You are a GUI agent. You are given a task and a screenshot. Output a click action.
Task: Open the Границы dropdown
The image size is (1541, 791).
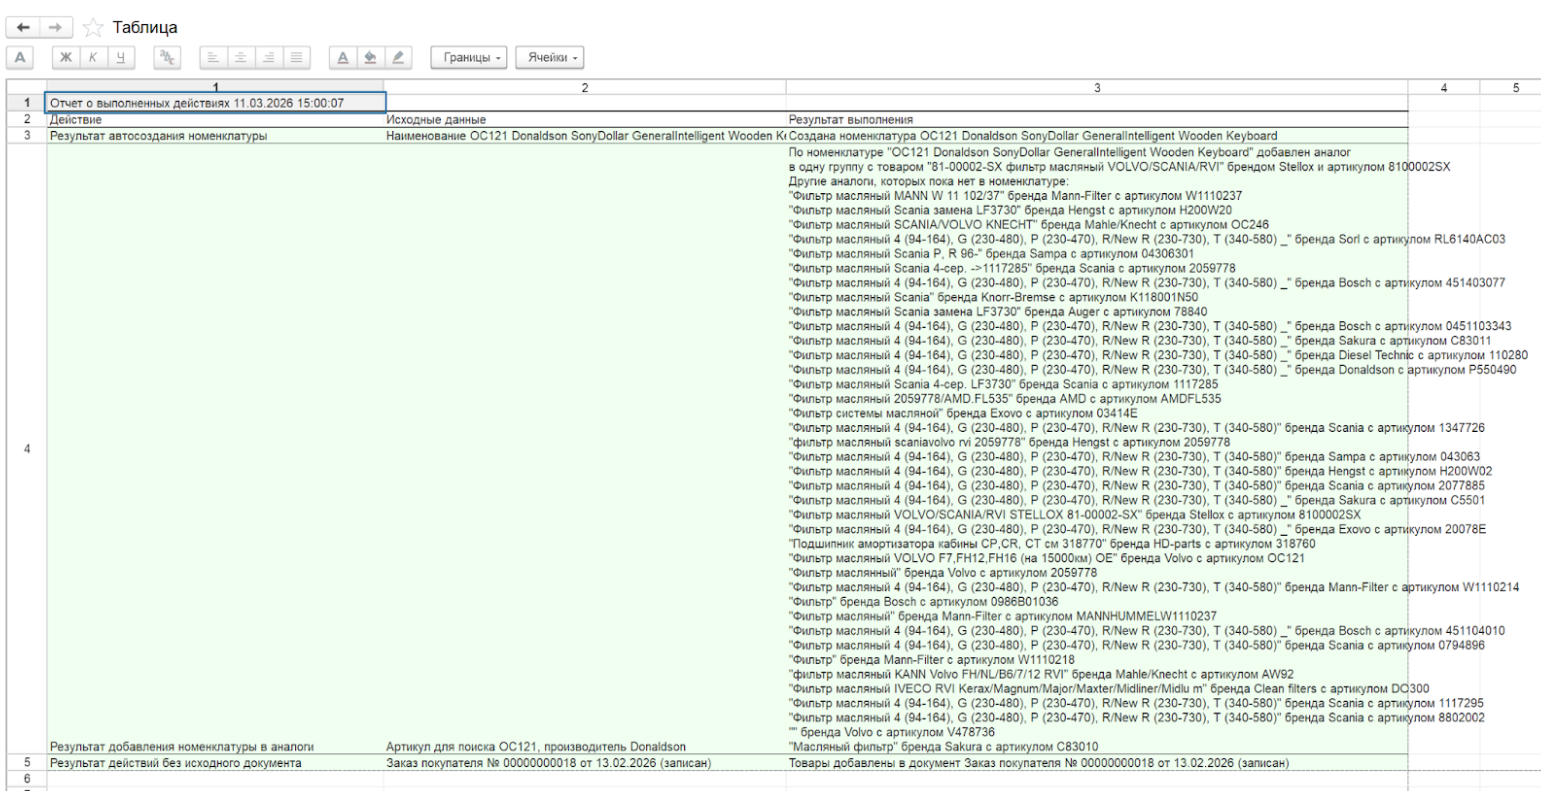point(468,58)
